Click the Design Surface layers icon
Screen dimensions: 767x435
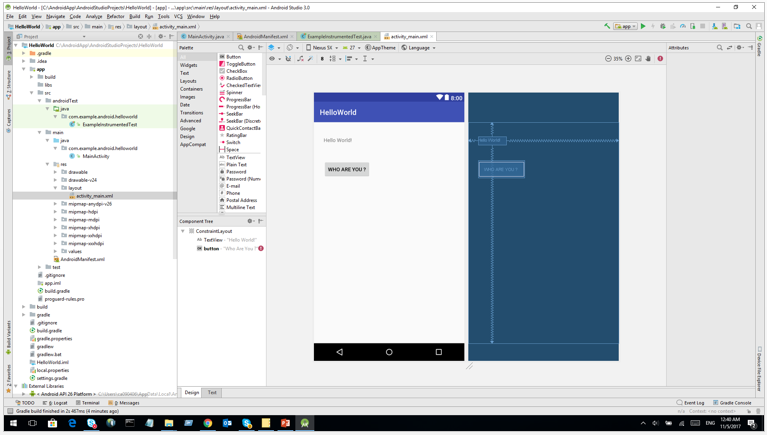coord(271,47)
